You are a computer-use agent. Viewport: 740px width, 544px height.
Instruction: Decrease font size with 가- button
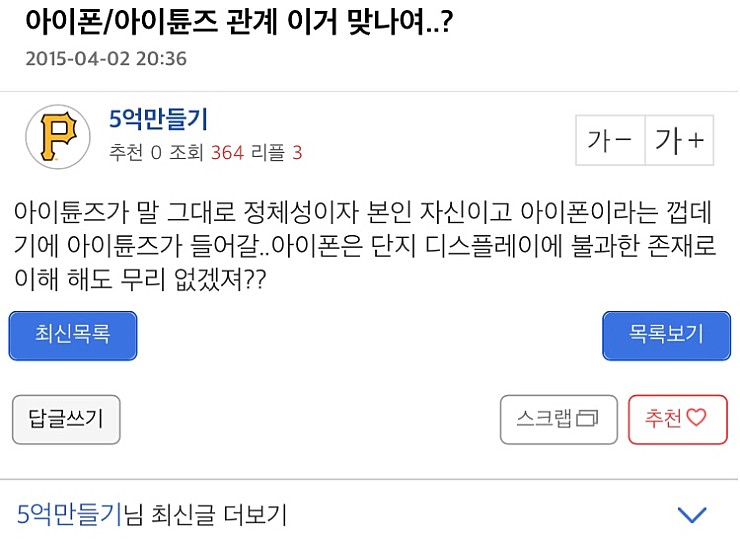coord(609,141)
